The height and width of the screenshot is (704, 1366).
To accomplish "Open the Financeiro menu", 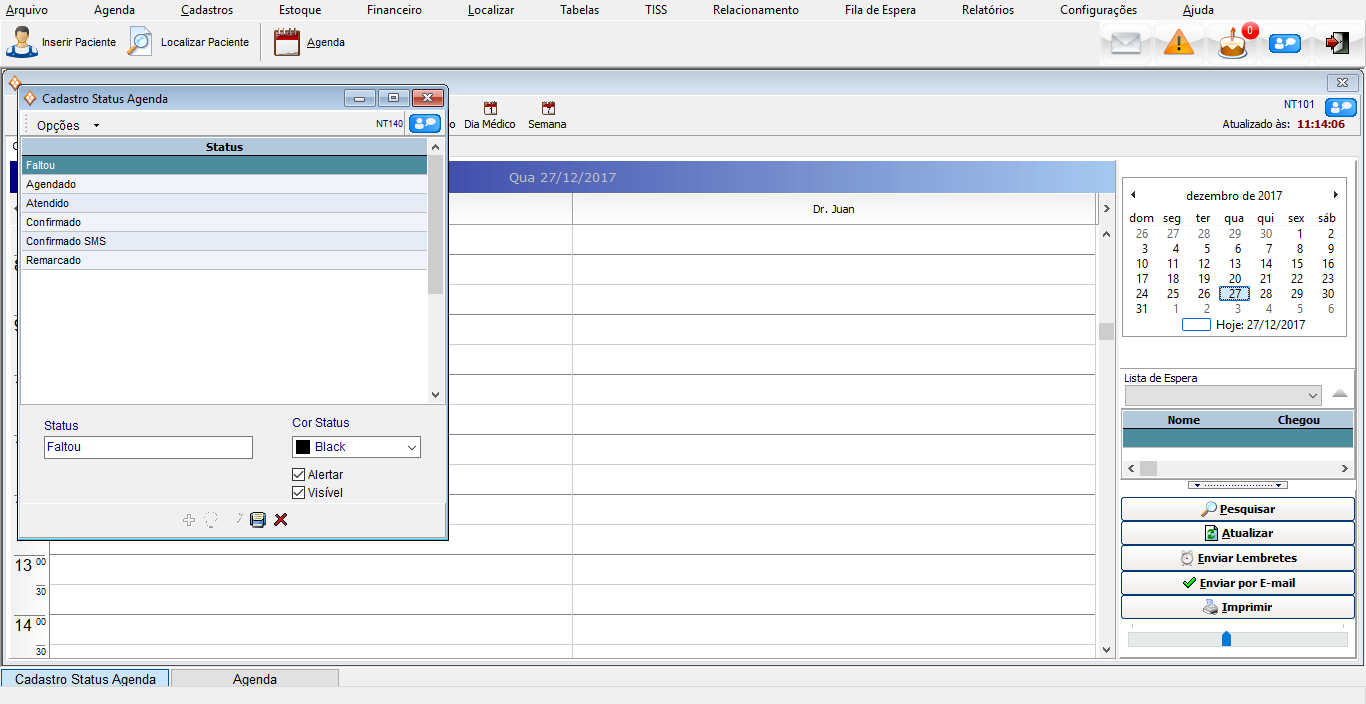I will click(394, 10).
